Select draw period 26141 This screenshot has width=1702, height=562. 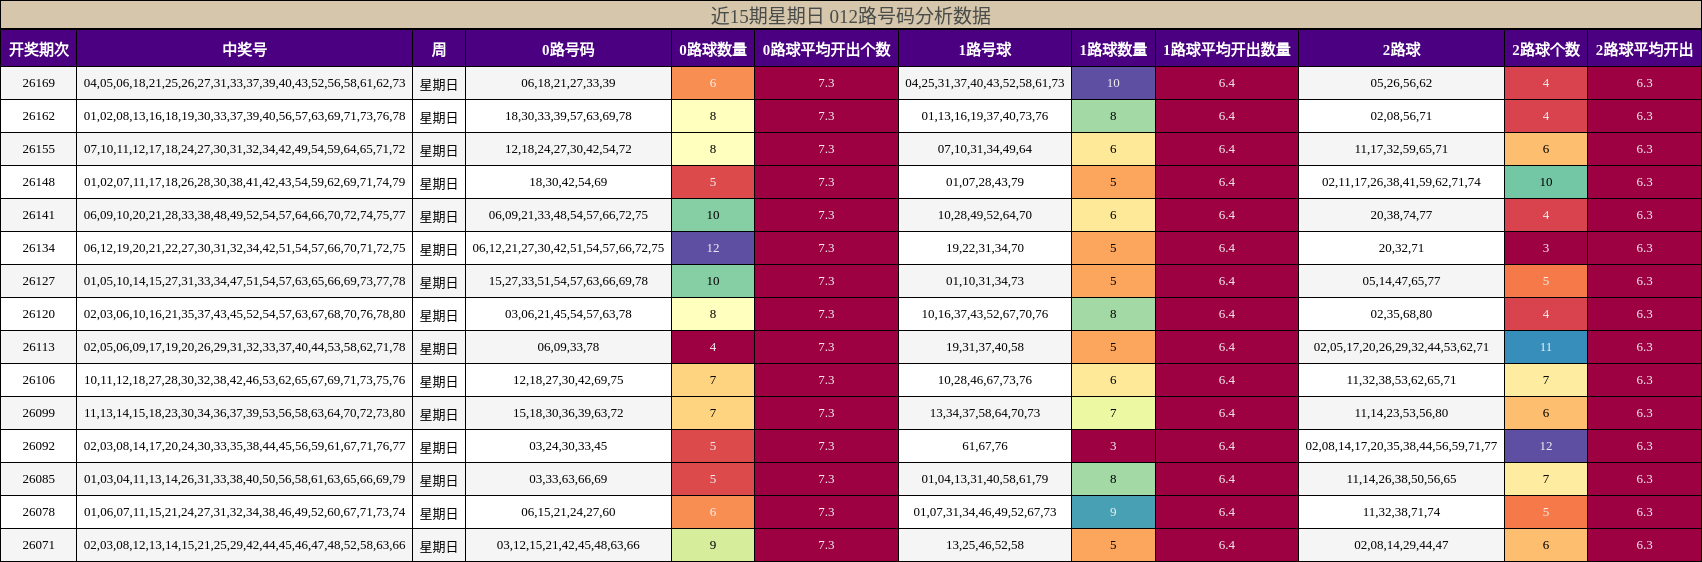point(39,215)
